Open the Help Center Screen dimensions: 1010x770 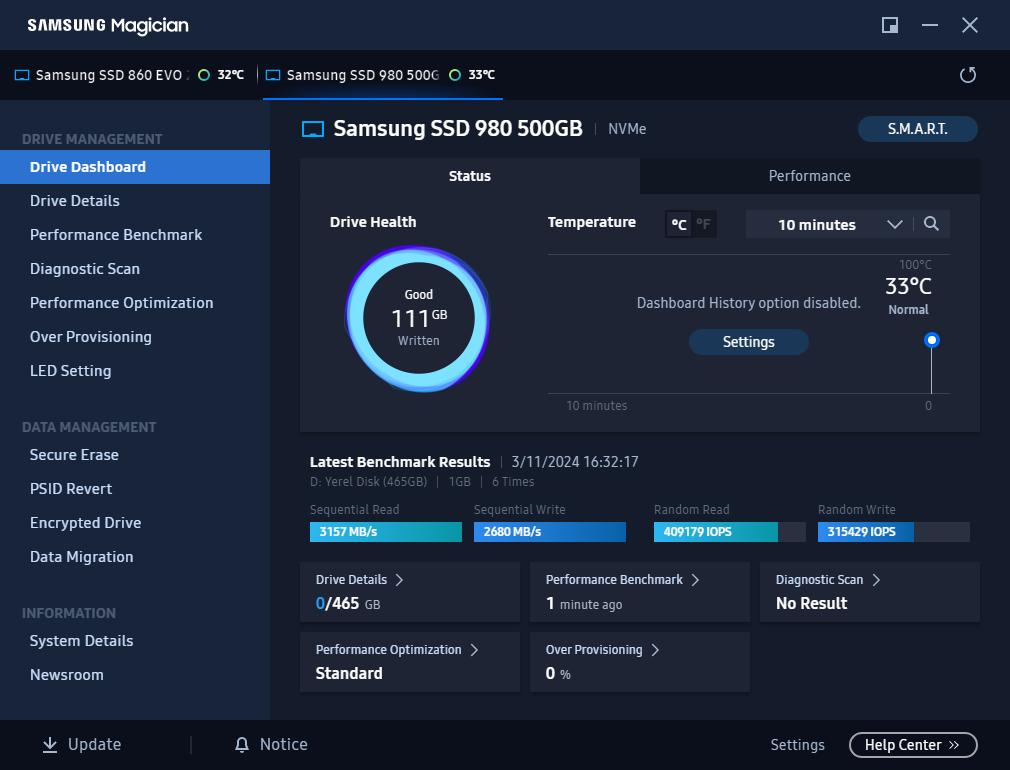click(913, 745)
